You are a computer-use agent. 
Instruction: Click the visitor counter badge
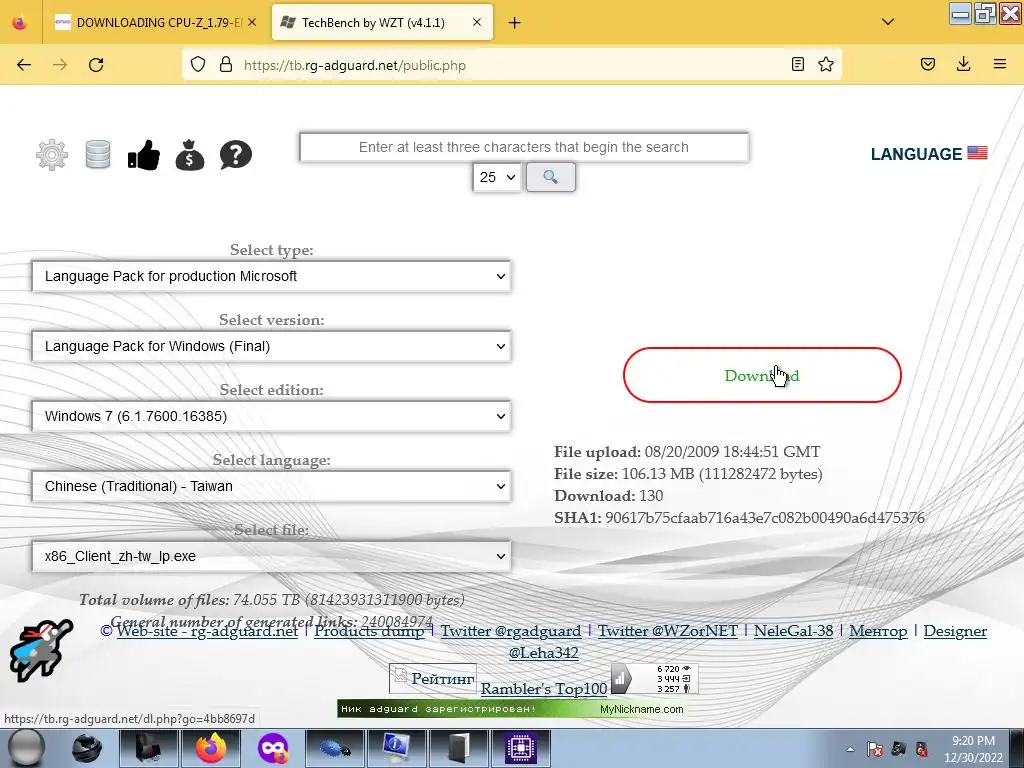[654, 679]
